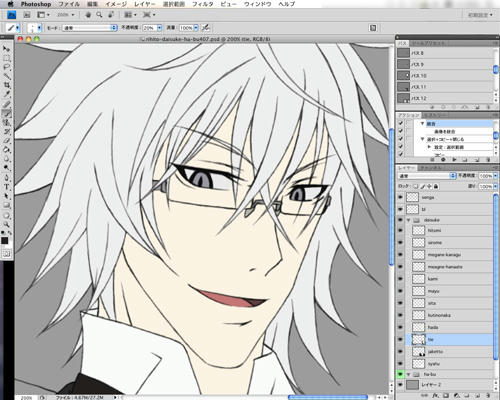Toggle visibility of the hitomi layer
The image size is (500, 400).
(x=400, y=230)
